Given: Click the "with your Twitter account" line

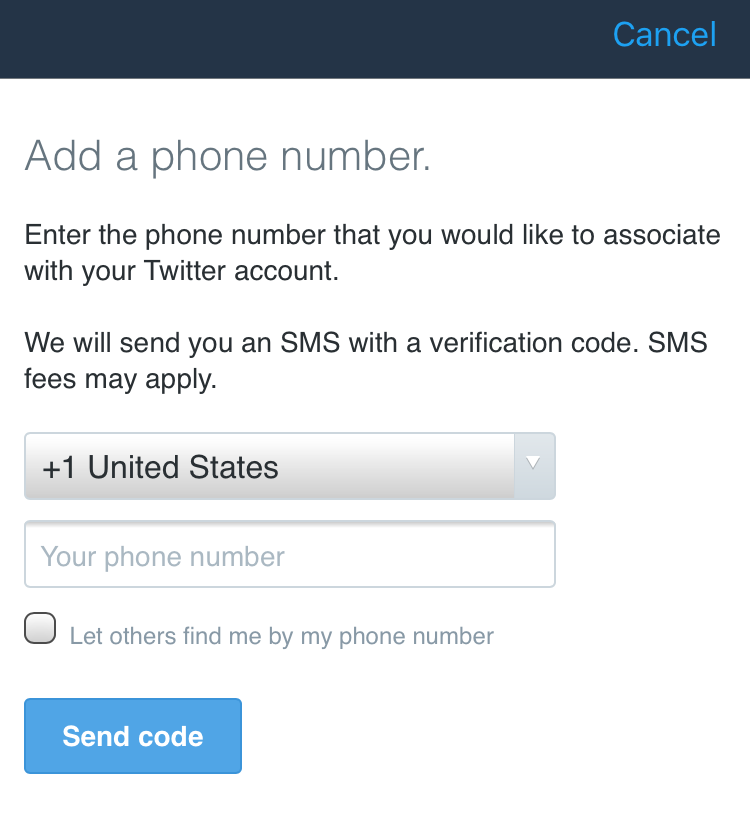Looking at the screenshot, I should [181, 270].
